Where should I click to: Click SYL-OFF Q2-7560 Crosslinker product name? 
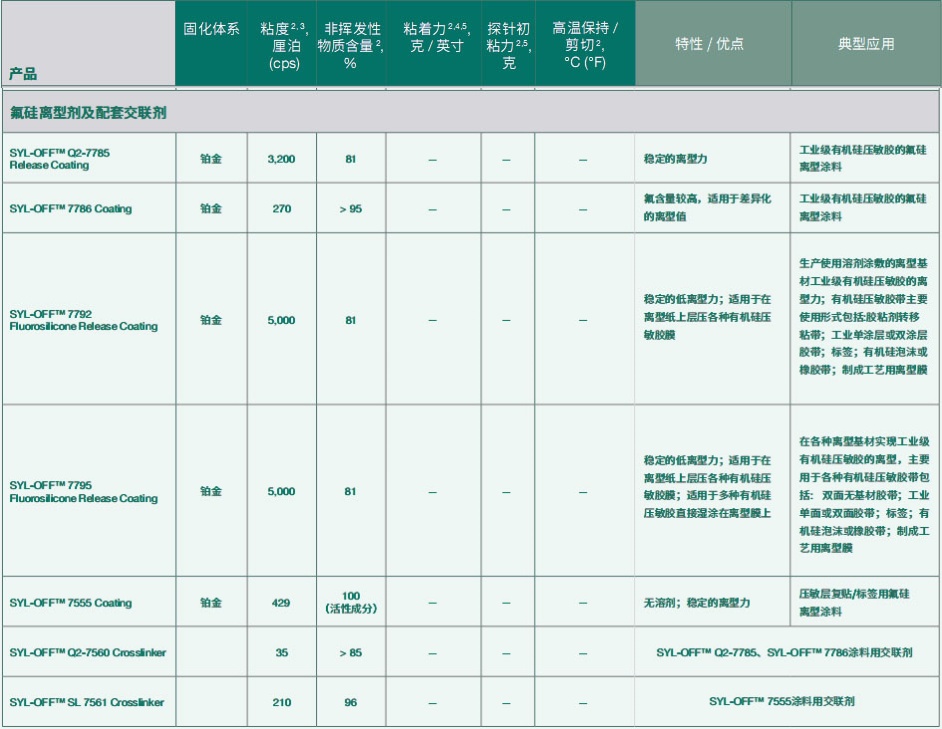tap(88, 653)
